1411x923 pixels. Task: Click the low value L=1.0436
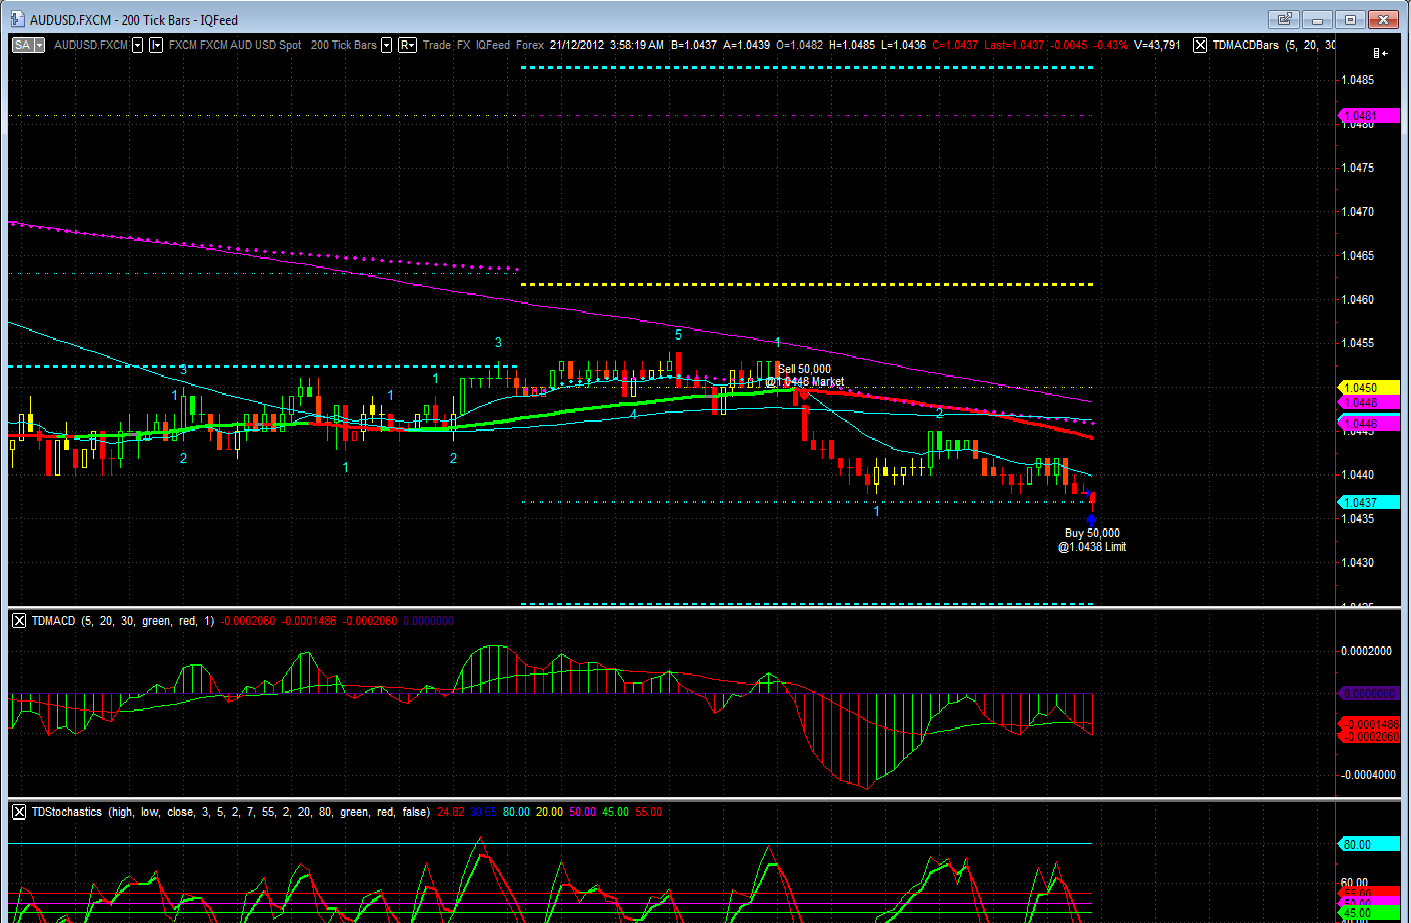903,45
